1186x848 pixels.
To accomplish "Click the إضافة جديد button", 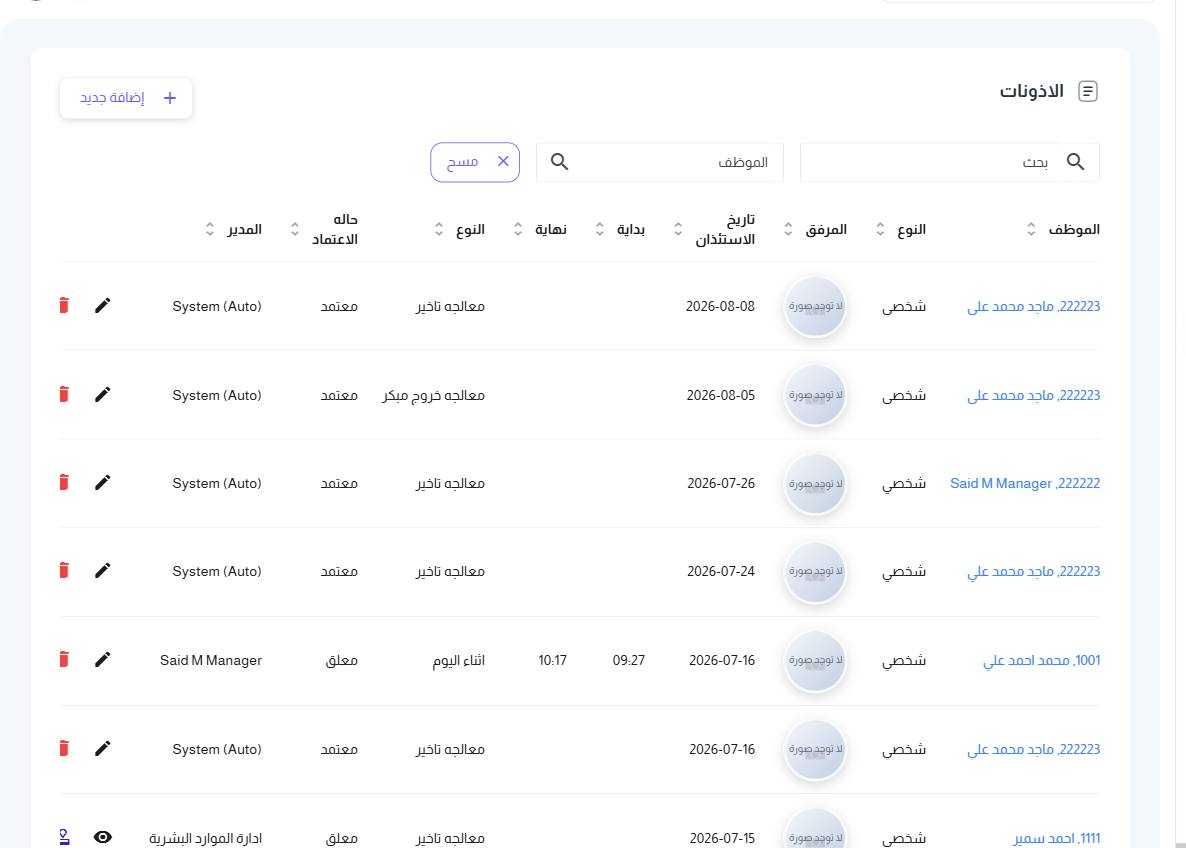I will pos(126,98).
